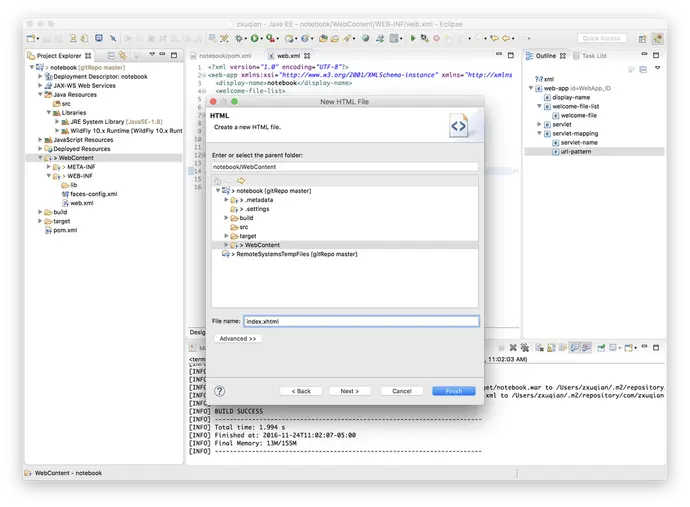Click the green Run icon in toolbar
Screen dimensions: 690x507
point(254,38)
